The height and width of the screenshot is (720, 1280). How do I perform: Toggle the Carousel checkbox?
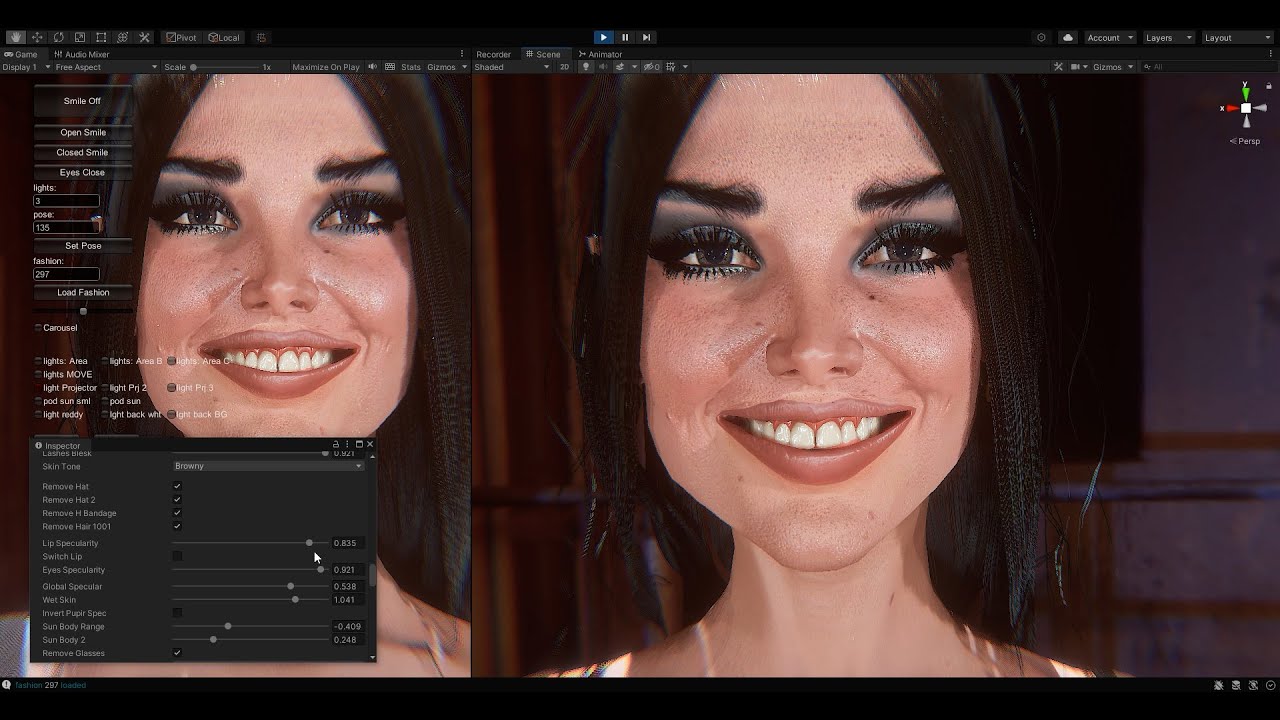tap(38, 328)
